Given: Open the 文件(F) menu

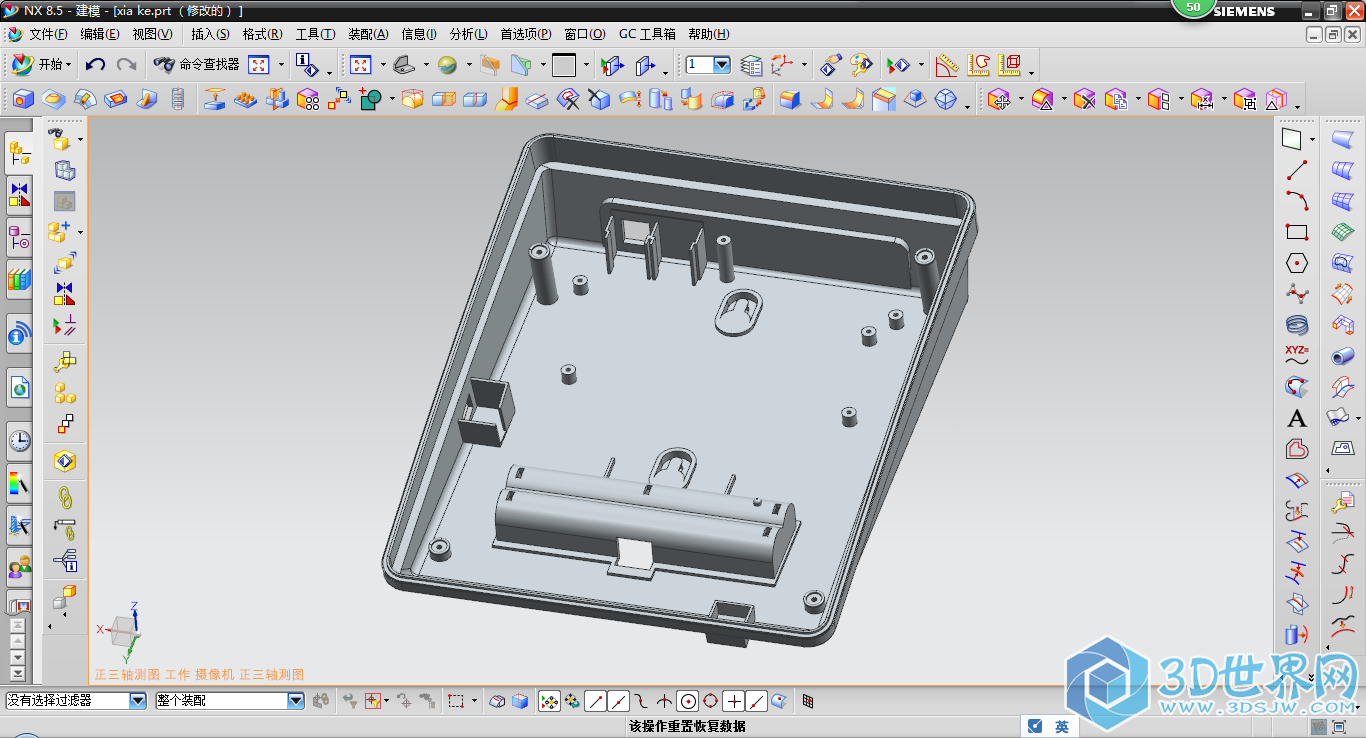Looking at the screenshot, I should [x=49, y=34].
